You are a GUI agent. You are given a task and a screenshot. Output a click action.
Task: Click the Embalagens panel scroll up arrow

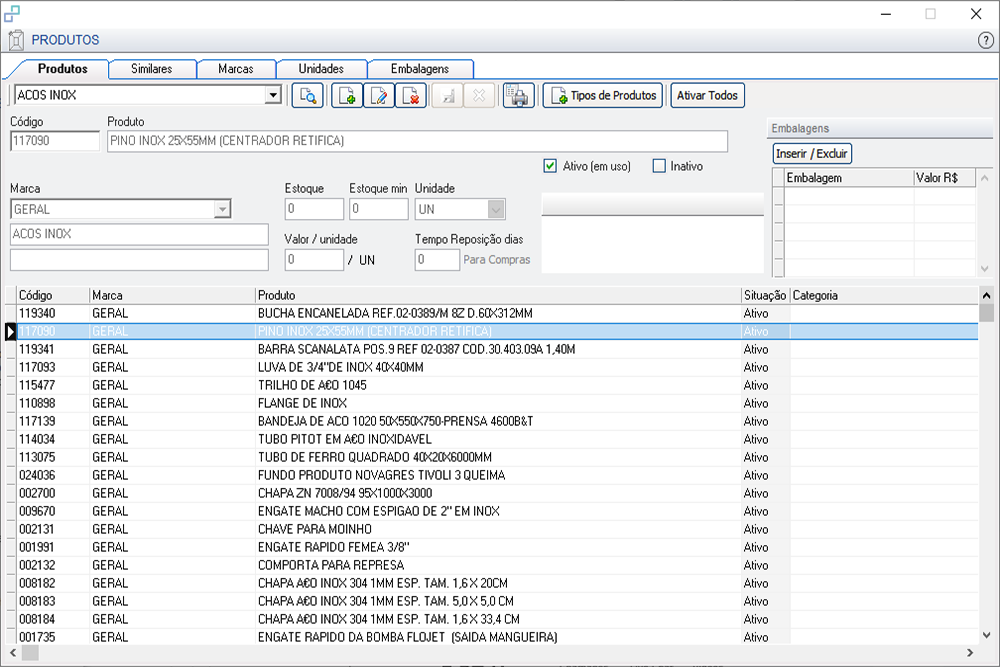coord(985,178)
